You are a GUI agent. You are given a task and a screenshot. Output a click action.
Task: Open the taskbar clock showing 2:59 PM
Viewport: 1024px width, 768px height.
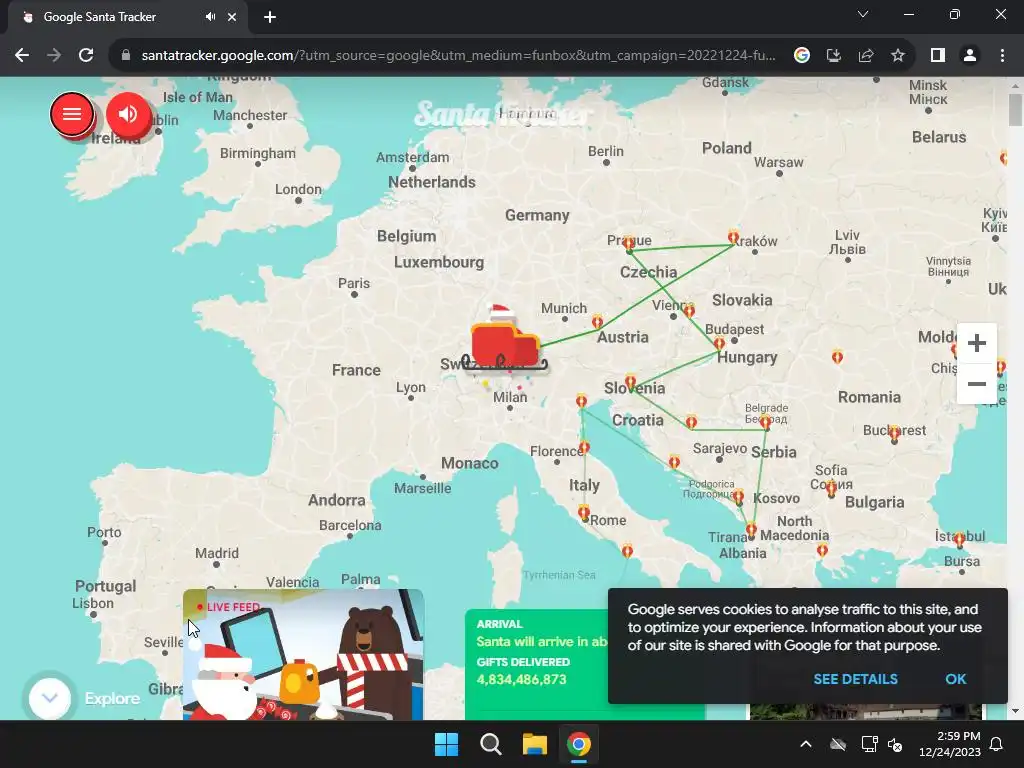point(950,744)
